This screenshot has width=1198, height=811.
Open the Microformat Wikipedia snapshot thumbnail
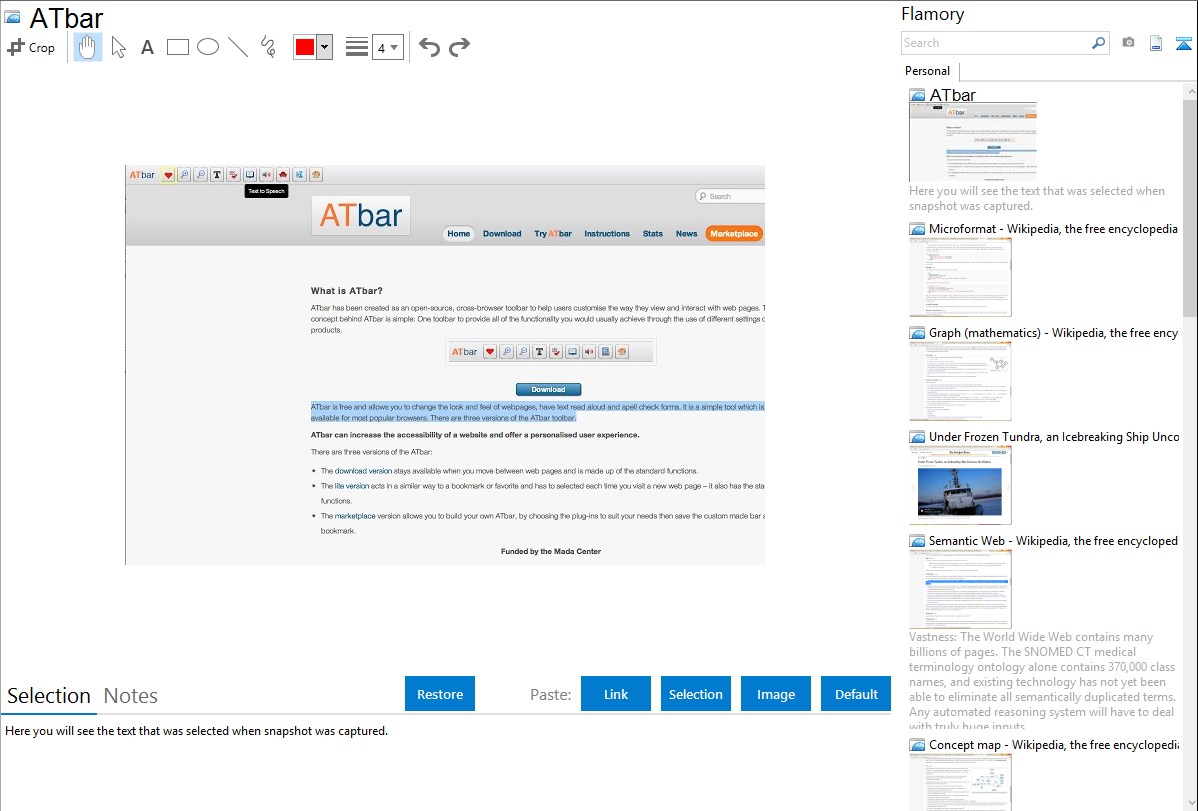pyautogui.click(x=960, y=277)
